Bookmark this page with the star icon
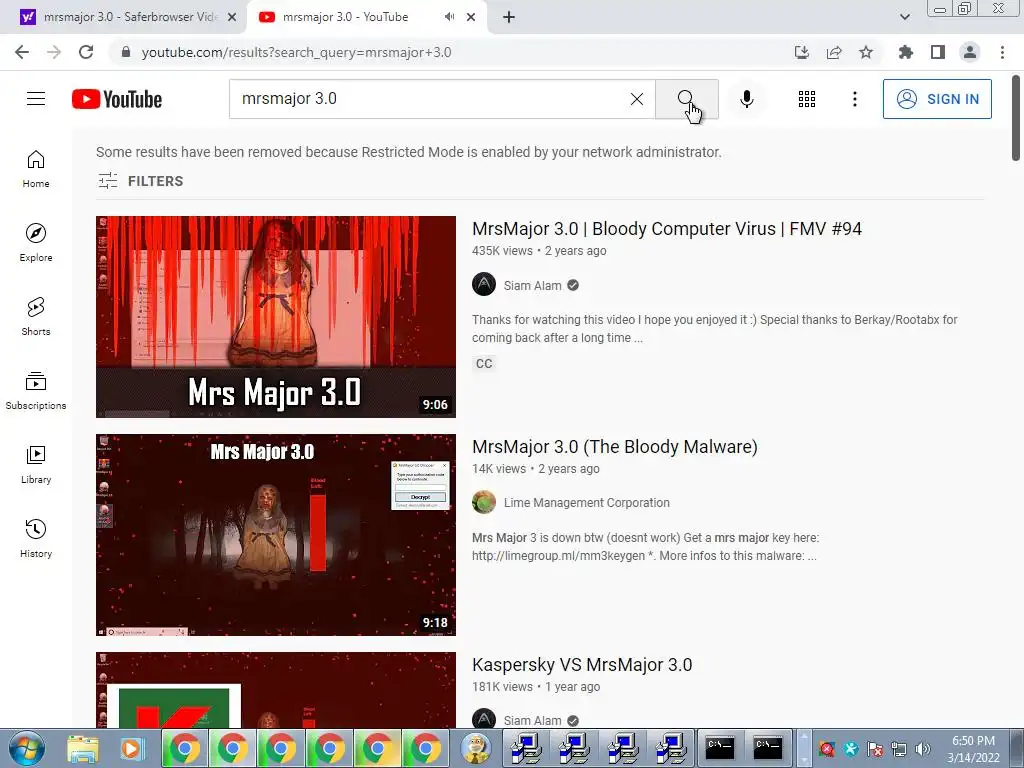Image resolution: width=1024 pixels, height=768 pixels. 866,52
